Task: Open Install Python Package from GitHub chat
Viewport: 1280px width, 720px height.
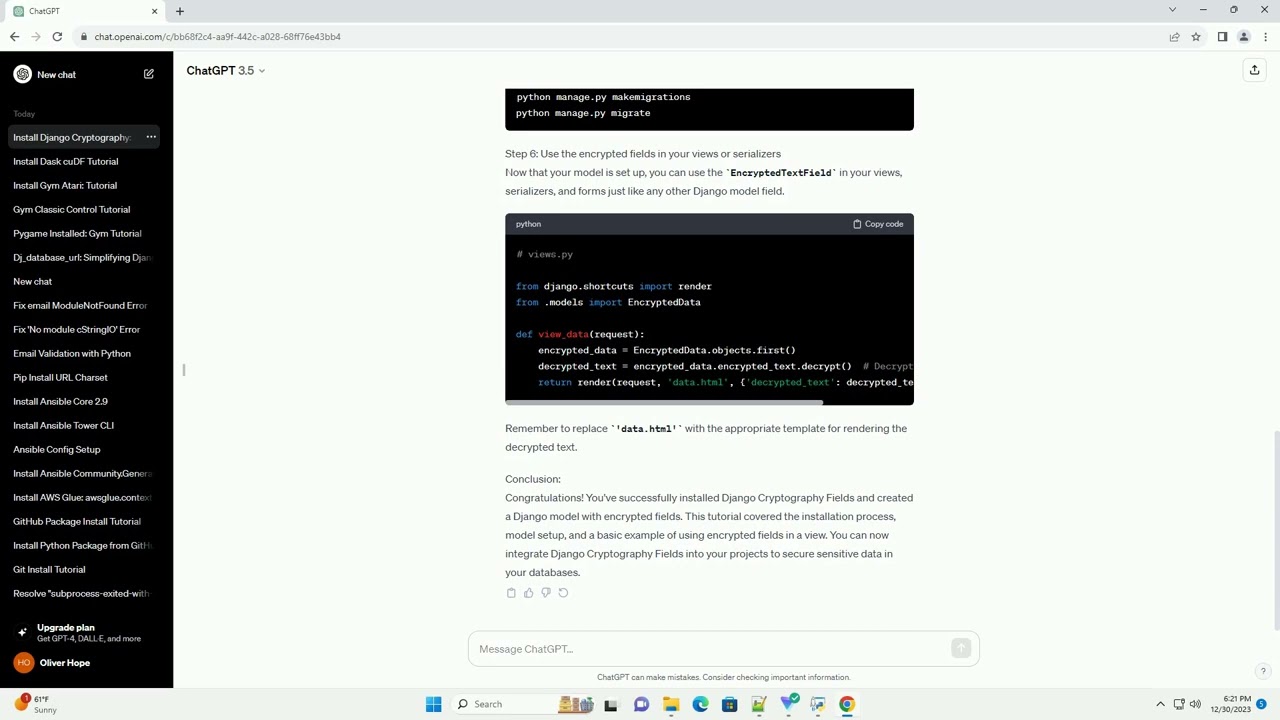Action: coord(86,545)
